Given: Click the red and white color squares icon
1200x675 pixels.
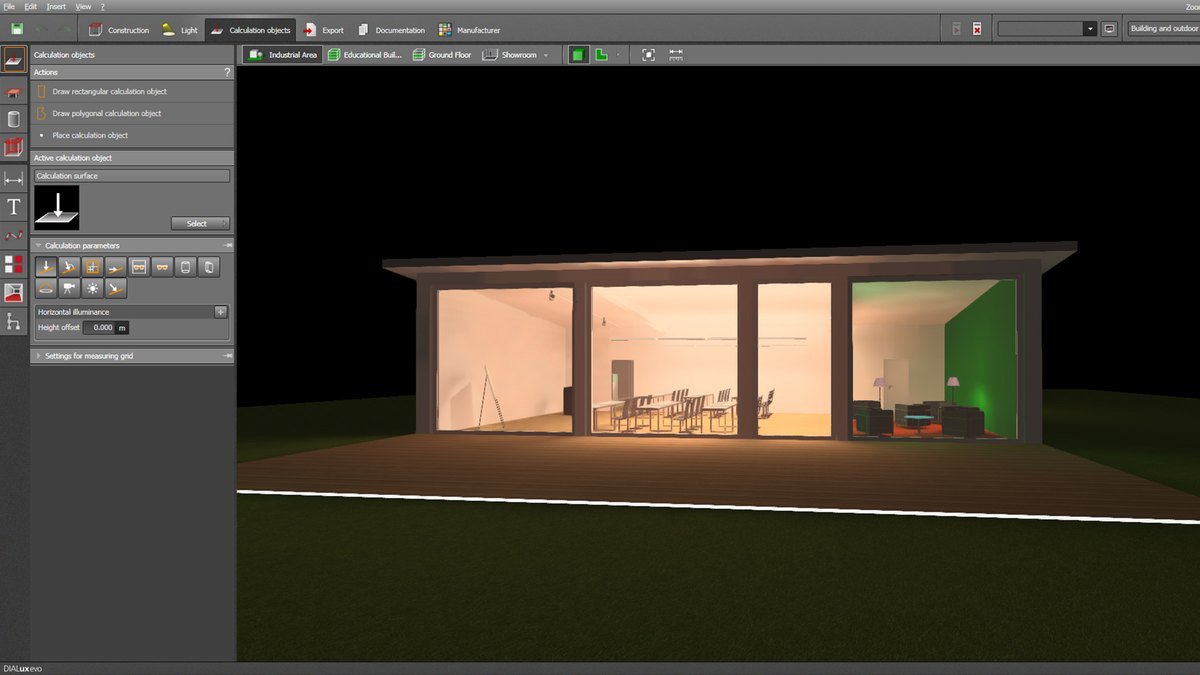Looking at the screenshot, I should point(14,265).
